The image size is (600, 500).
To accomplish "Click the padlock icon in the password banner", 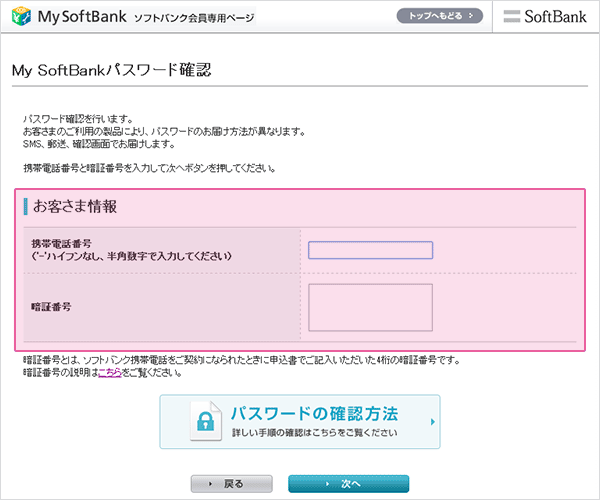I will pyautogui.click(x=206, y=421).
